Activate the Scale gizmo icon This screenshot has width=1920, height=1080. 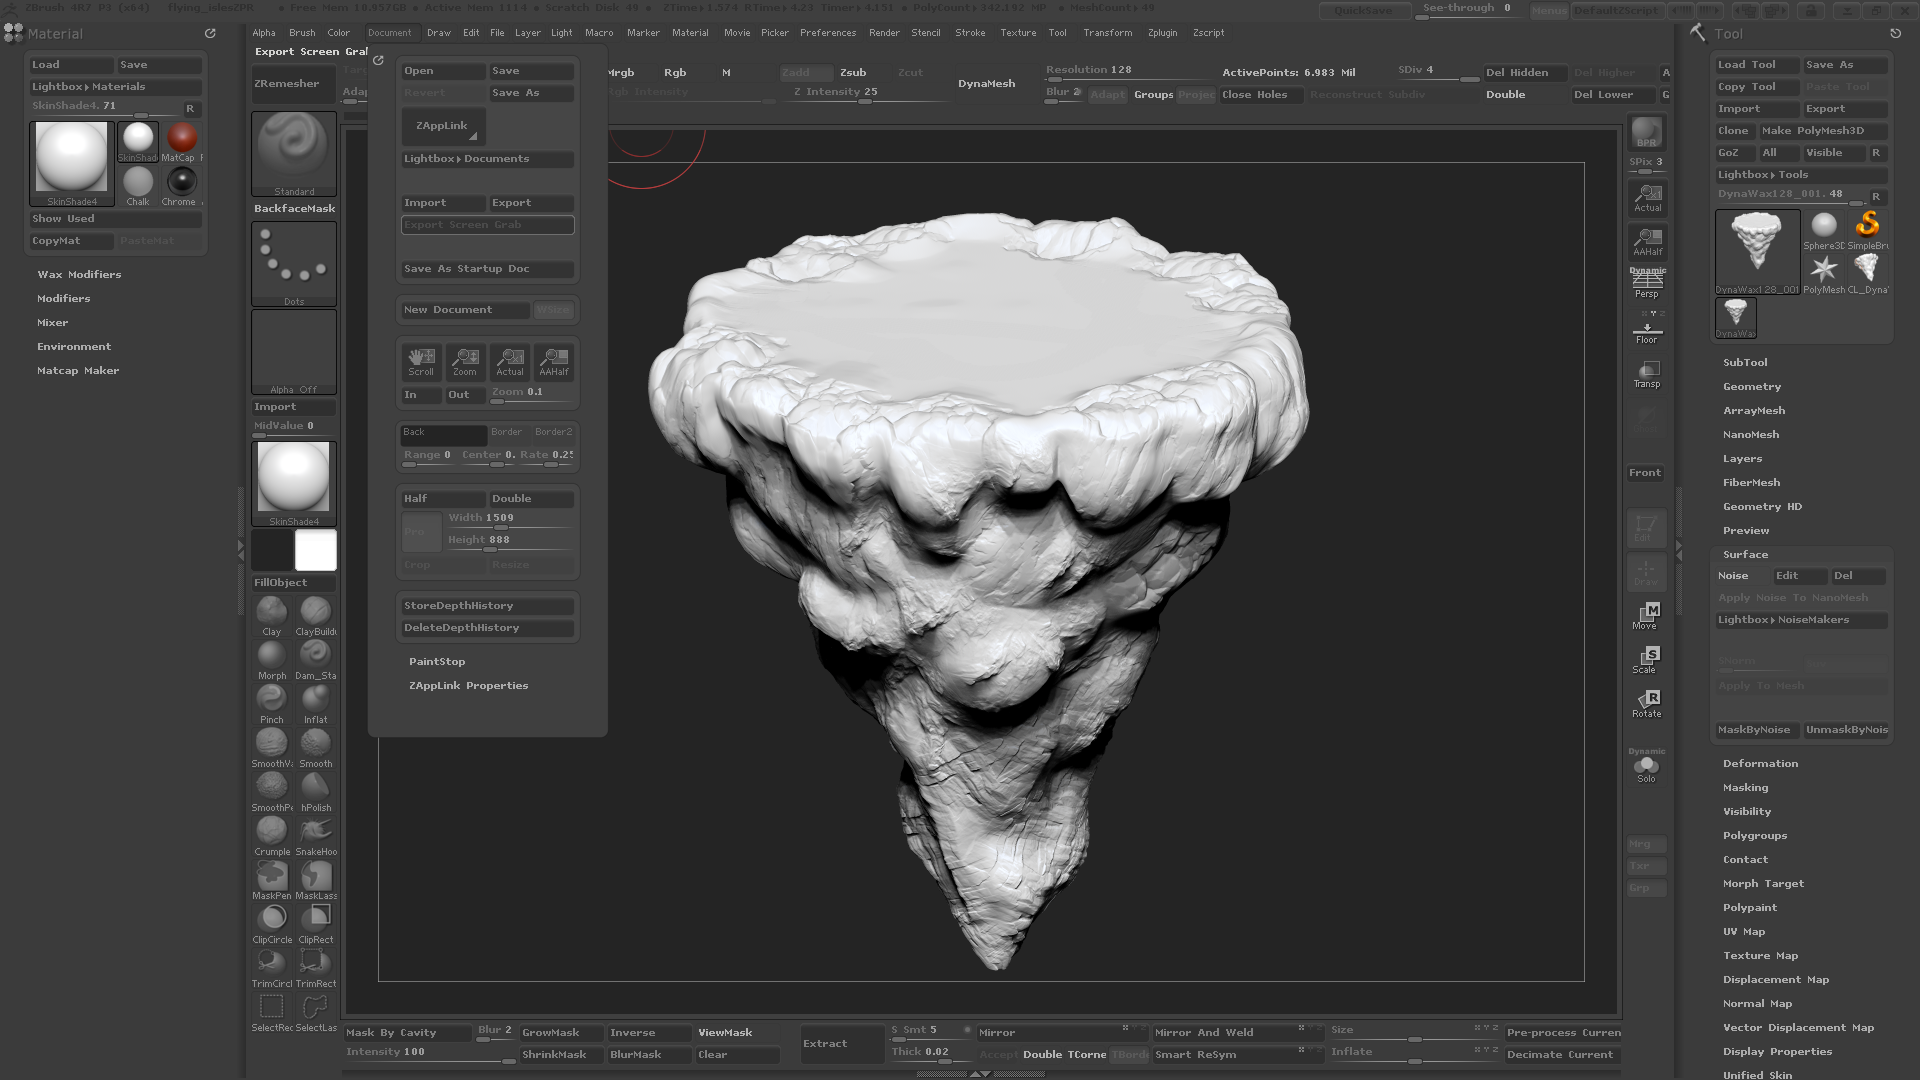[1646, 659]
